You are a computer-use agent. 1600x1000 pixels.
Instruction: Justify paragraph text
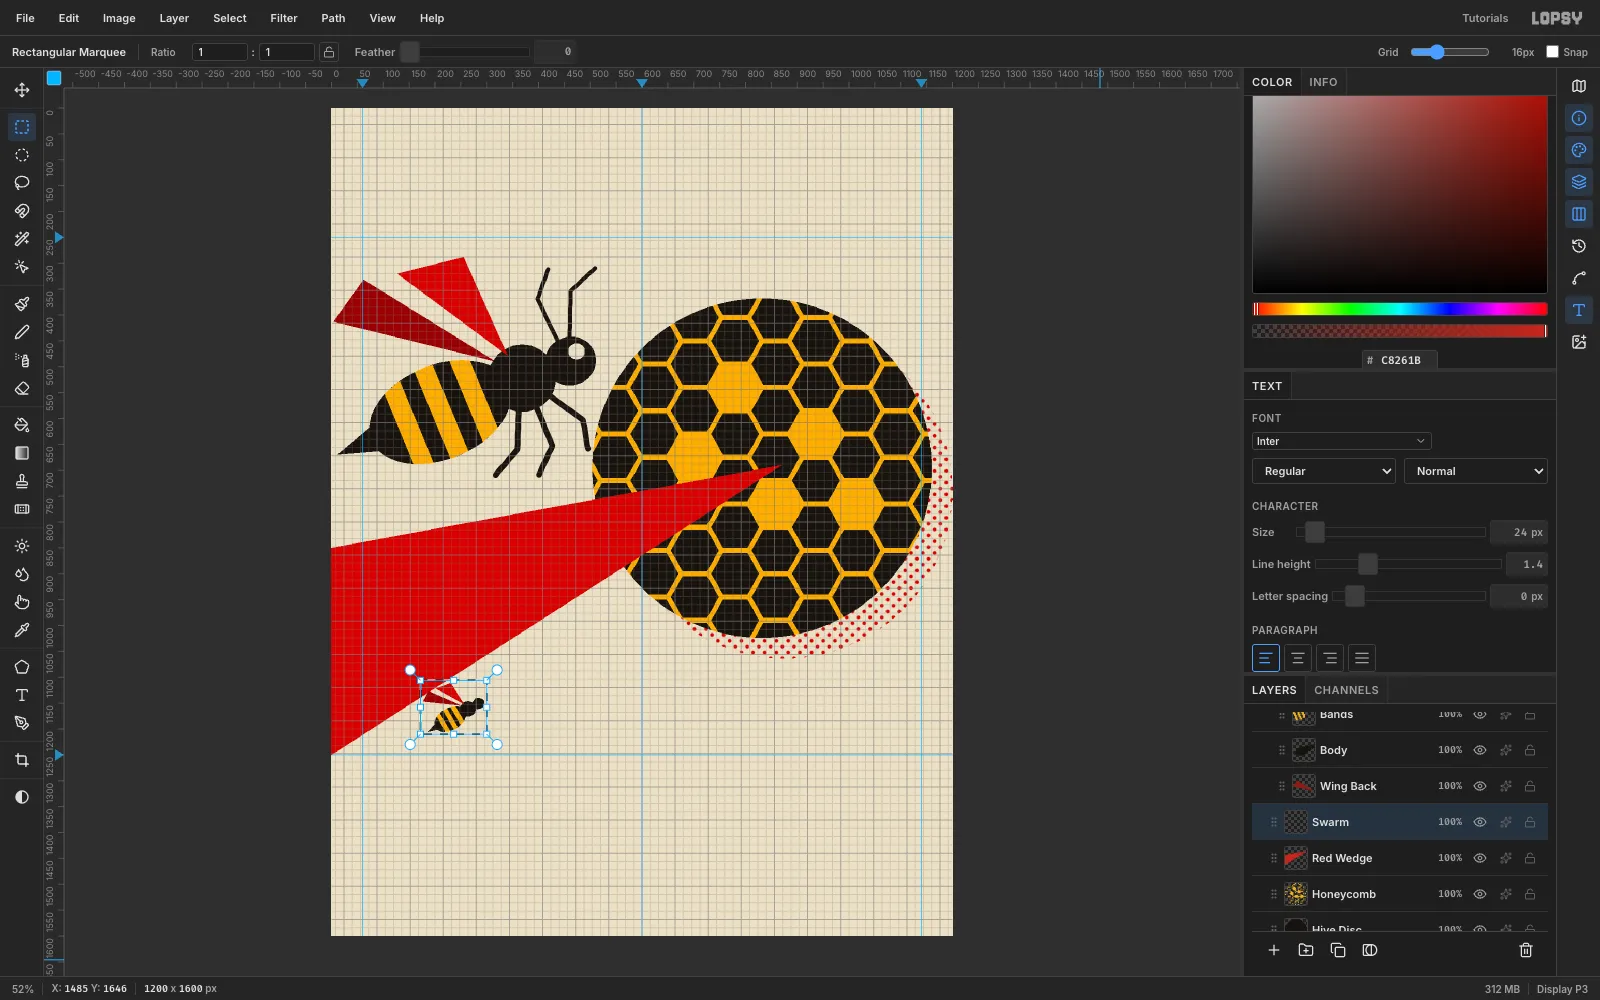(x=1361, y=658)
